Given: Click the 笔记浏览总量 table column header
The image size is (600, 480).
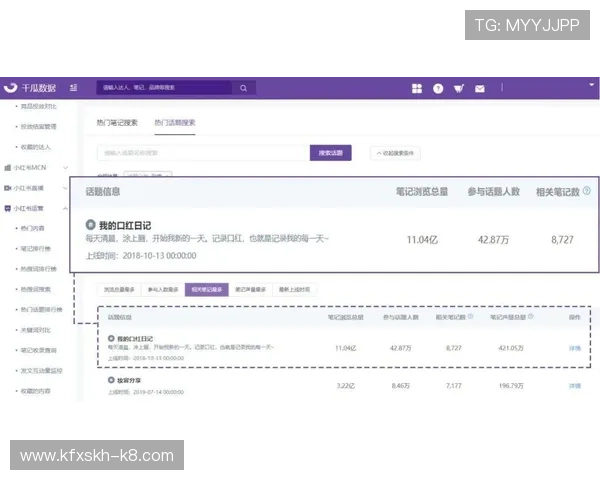Looking at the screenshot, I should tap(346, 317).
